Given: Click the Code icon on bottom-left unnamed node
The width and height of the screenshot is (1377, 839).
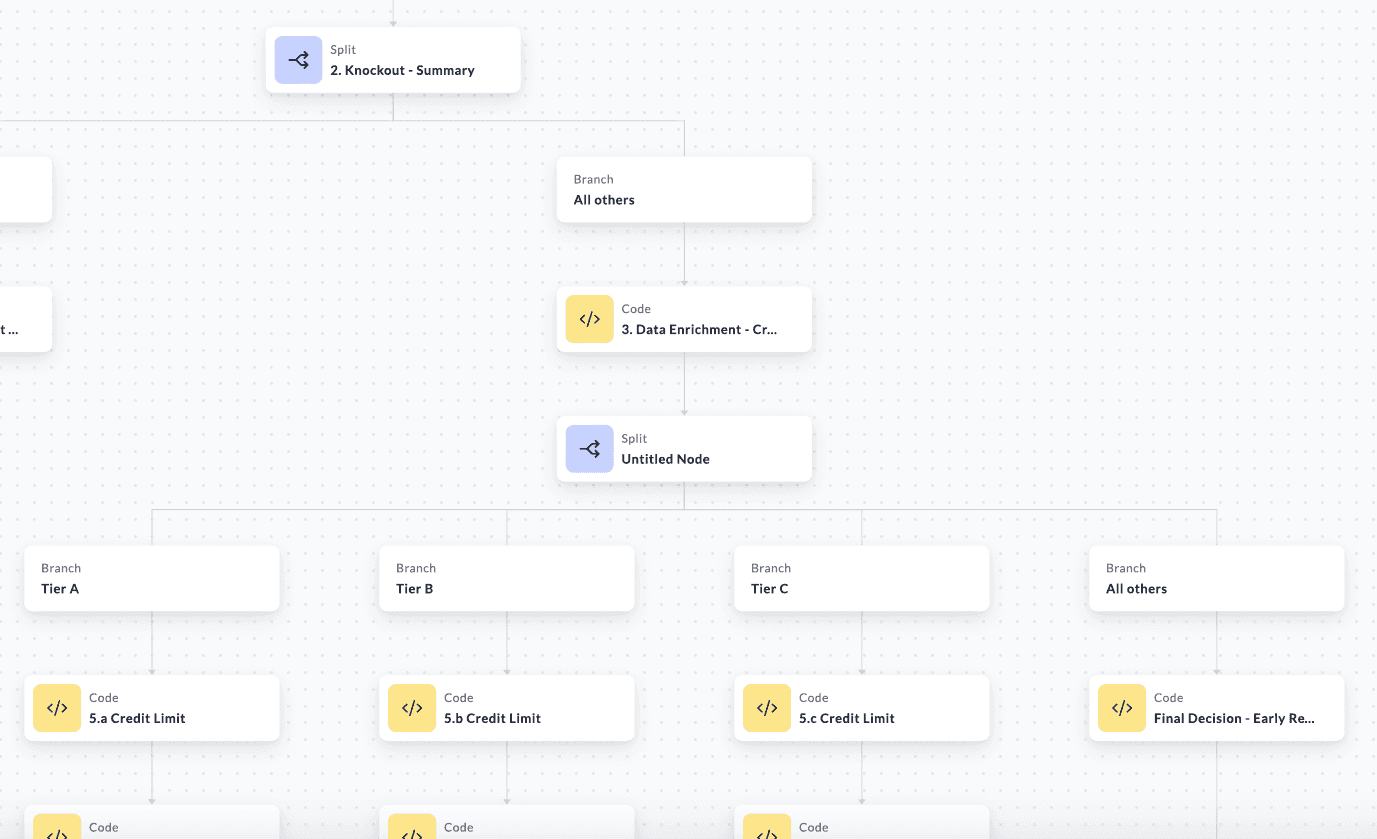Looking at the screenshot, I should tap(57, 830).
